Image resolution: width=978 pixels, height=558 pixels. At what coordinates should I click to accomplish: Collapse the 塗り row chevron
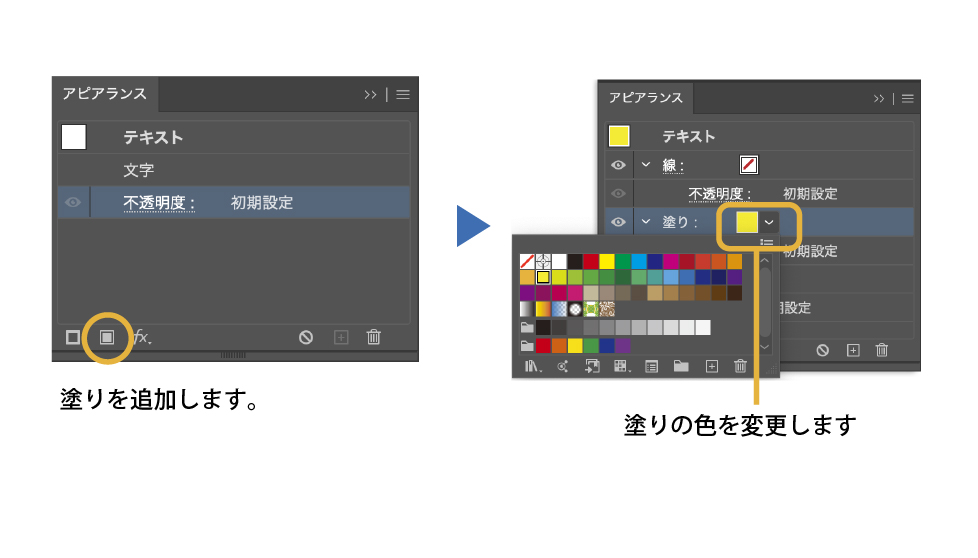click(x=646, y=221)
